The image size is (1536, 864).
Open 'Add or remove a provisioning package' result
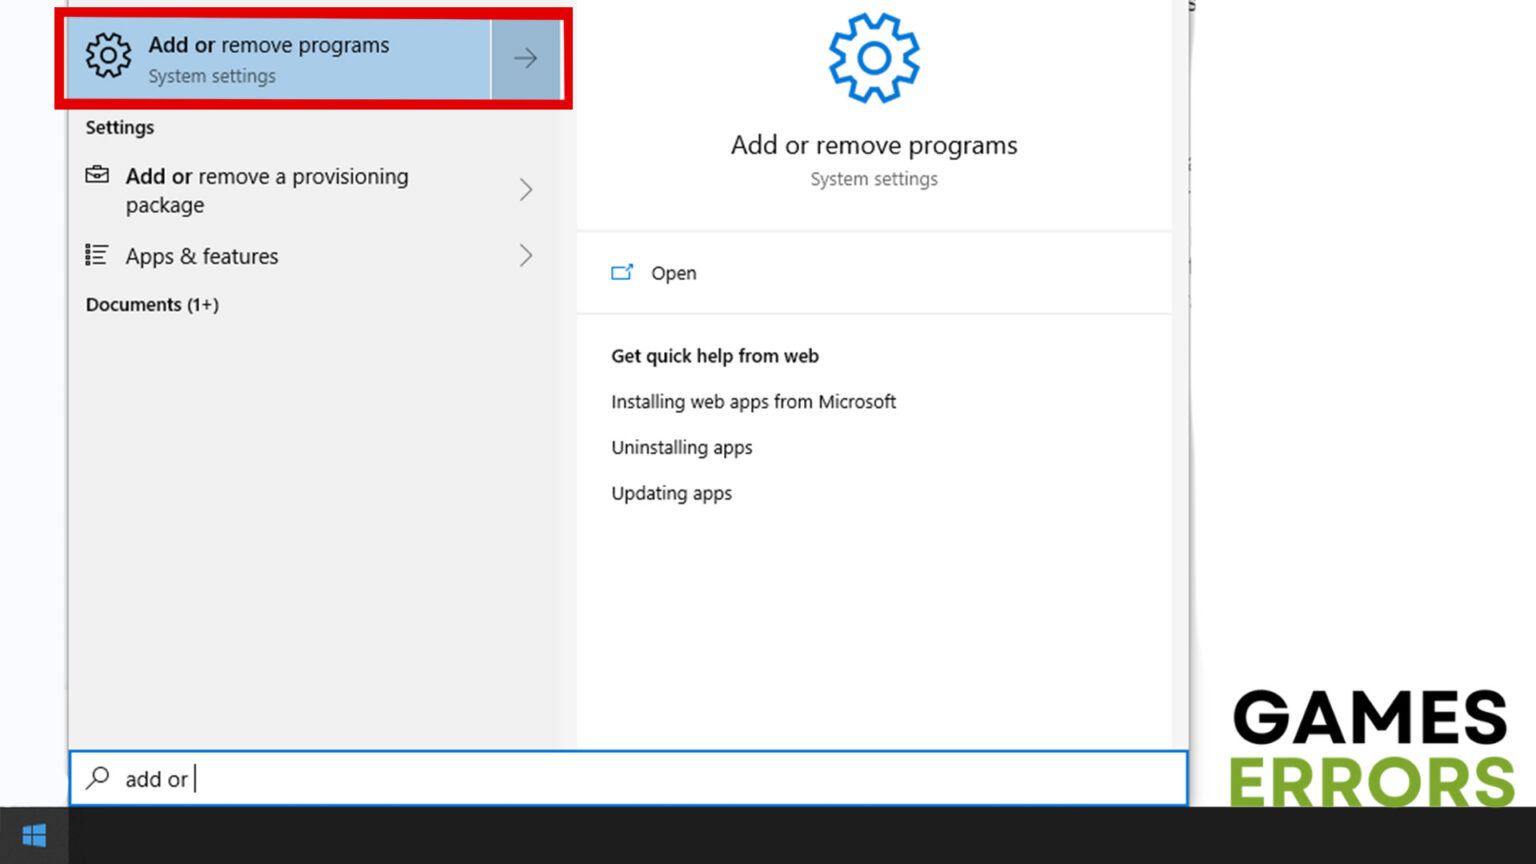tap(266, 190)
